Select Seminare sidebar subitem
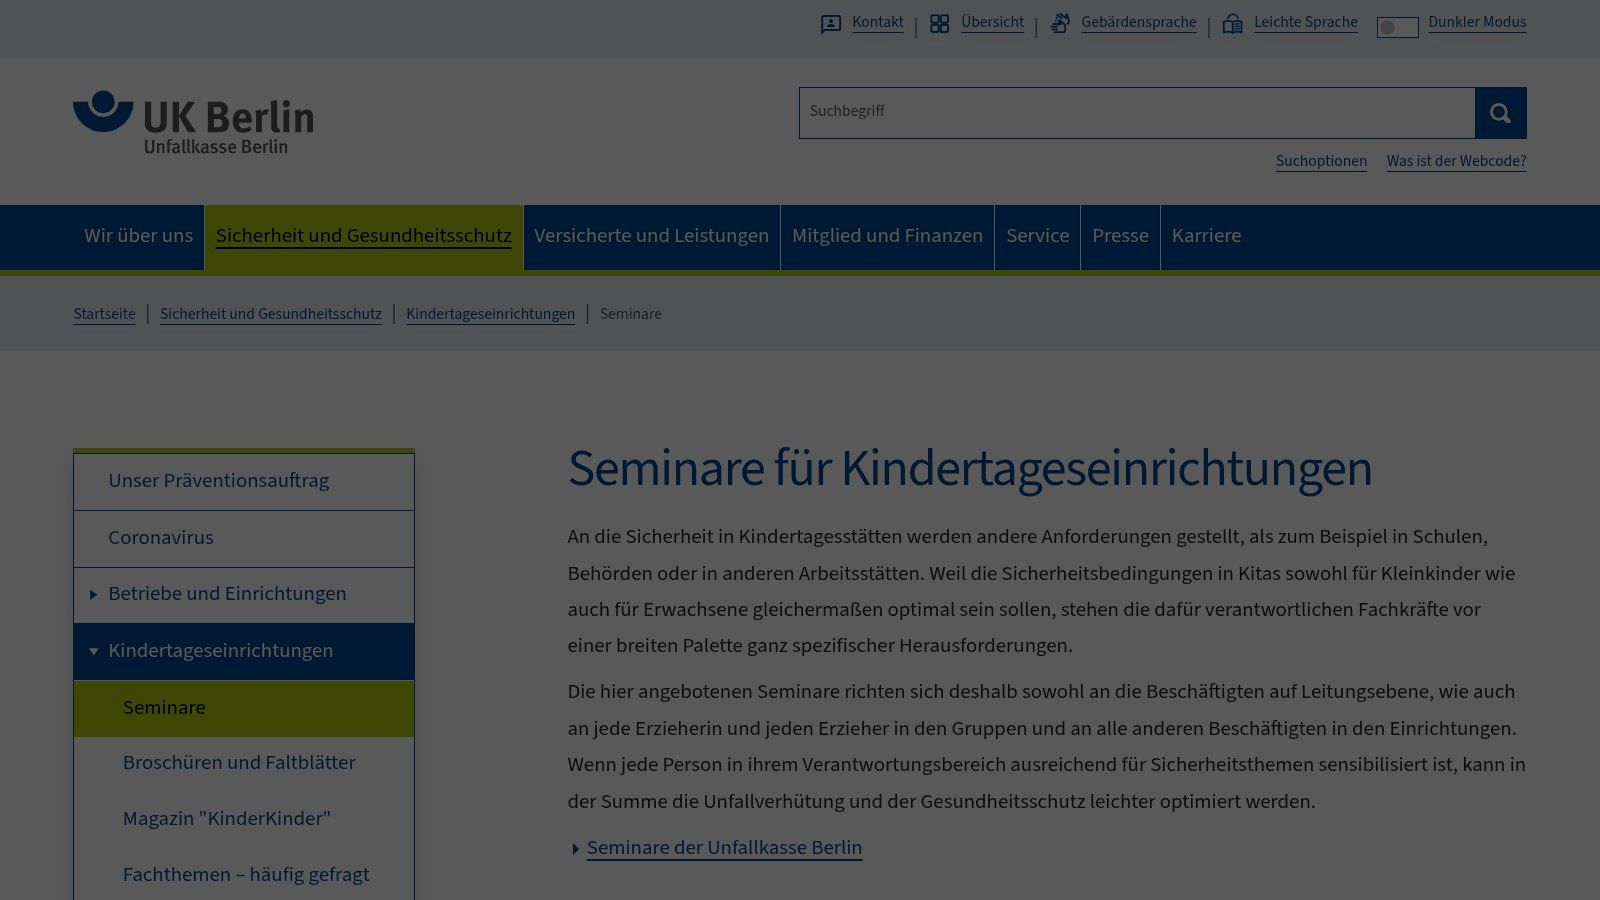This screenshot has width=1600, height=900. tap(244, 709)
